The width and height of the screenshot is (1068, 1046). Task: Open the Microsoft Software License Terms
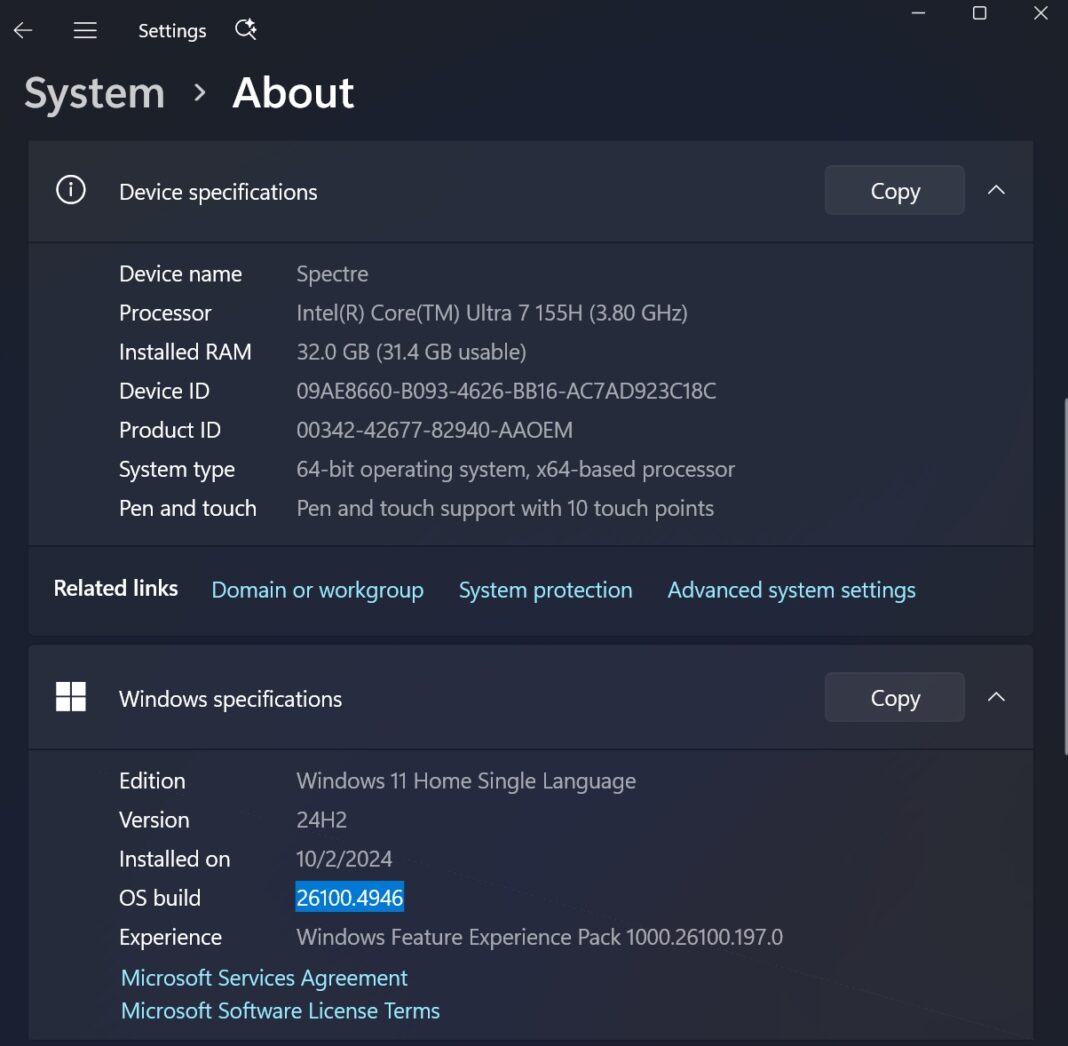(x=279, y=1010)
